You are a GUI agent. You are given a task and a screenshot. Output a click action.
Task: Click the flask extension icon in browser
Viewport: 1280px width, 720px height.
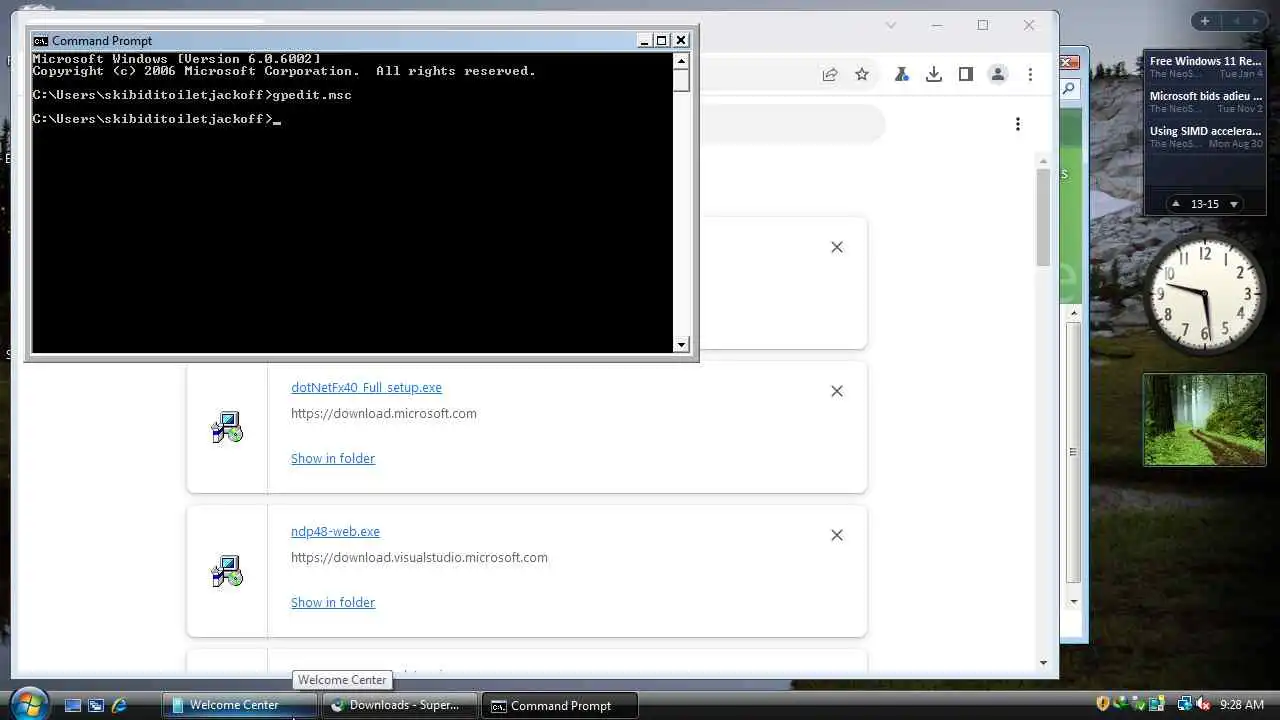902,74
